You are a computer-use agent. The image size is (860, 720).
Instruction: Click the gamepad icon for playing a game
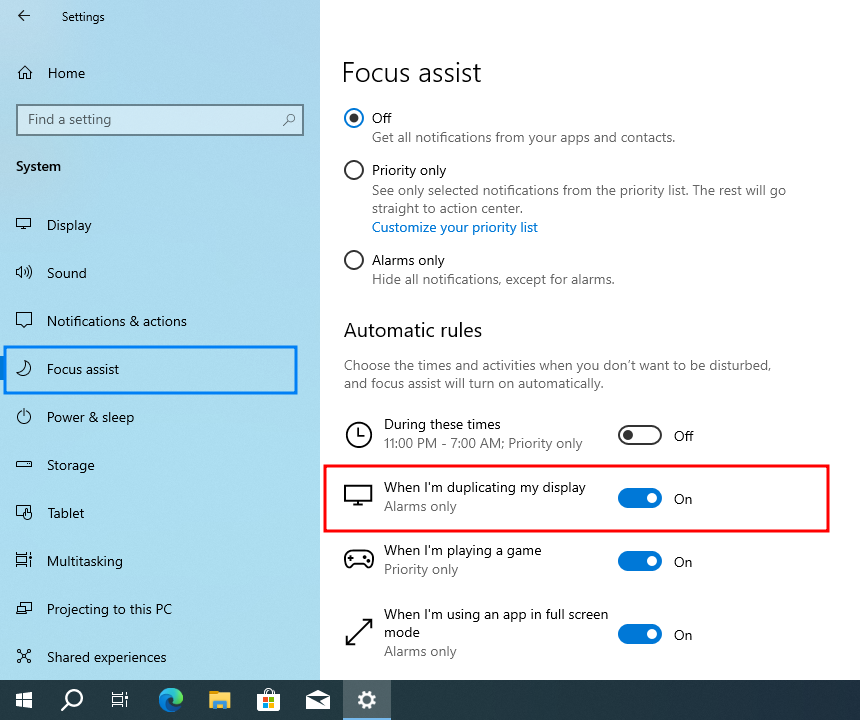pos(359,560)
